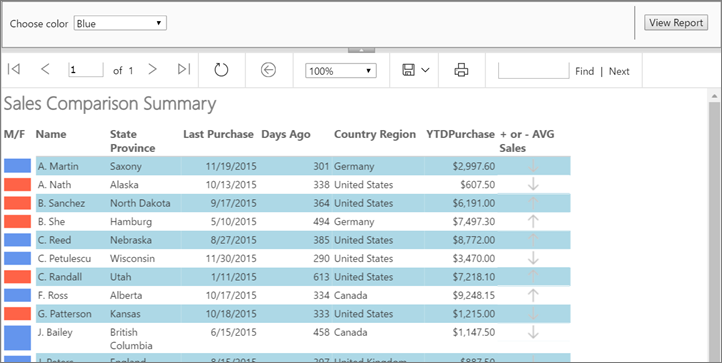Click the 290 days ago value

[x=321, y=258]
